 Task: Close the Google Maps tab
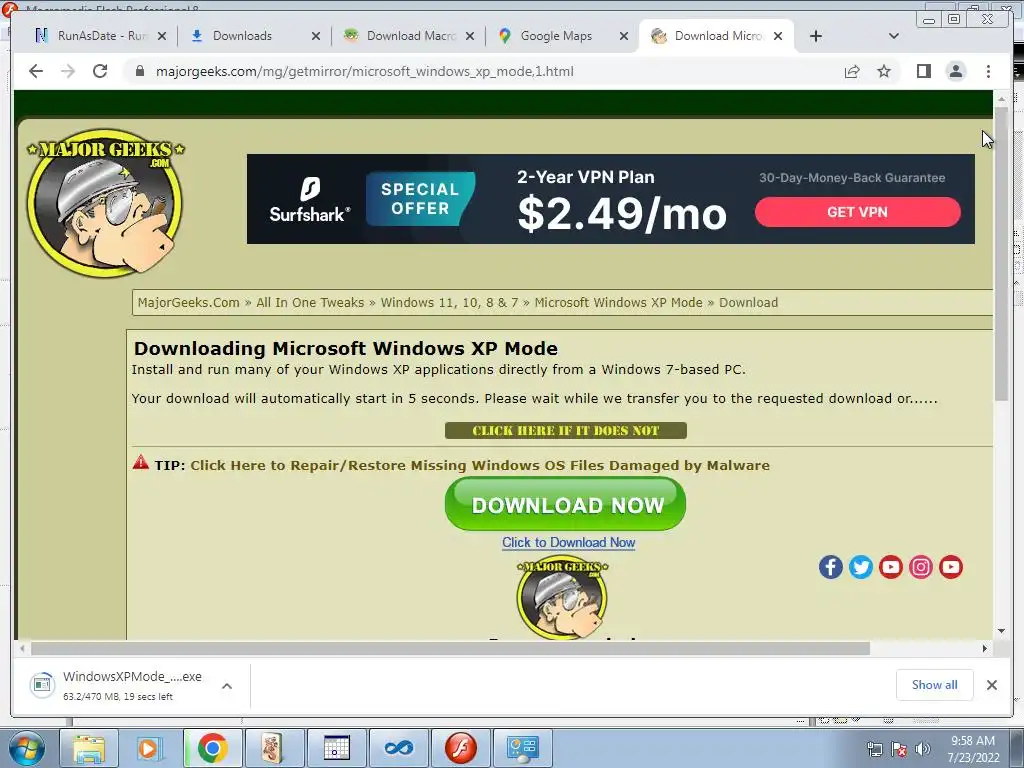pyautogui.click(x=624, y=36)
